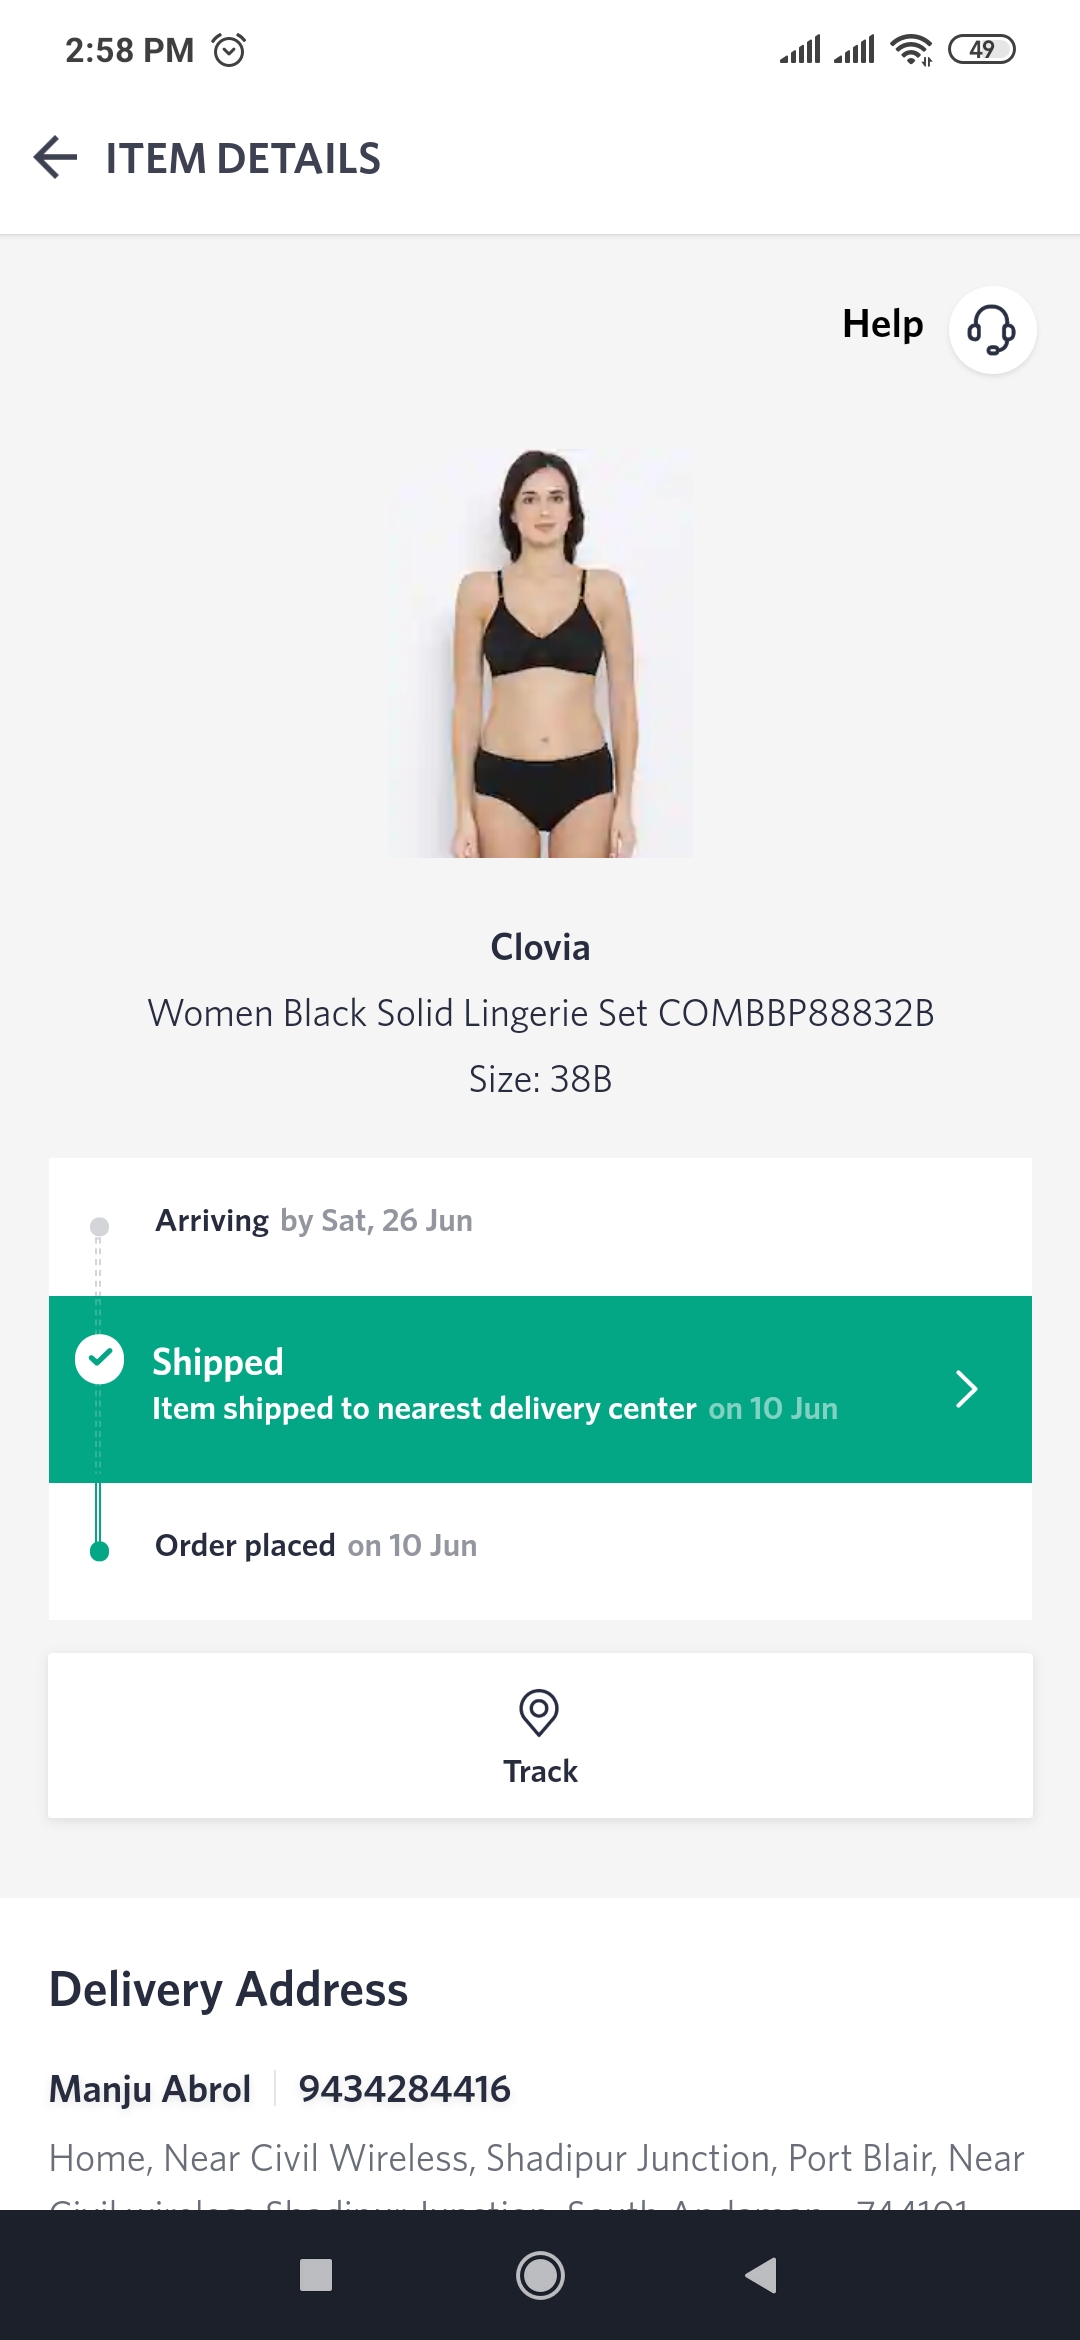Tap the Track location pin icon

(x=539, y=1712)
